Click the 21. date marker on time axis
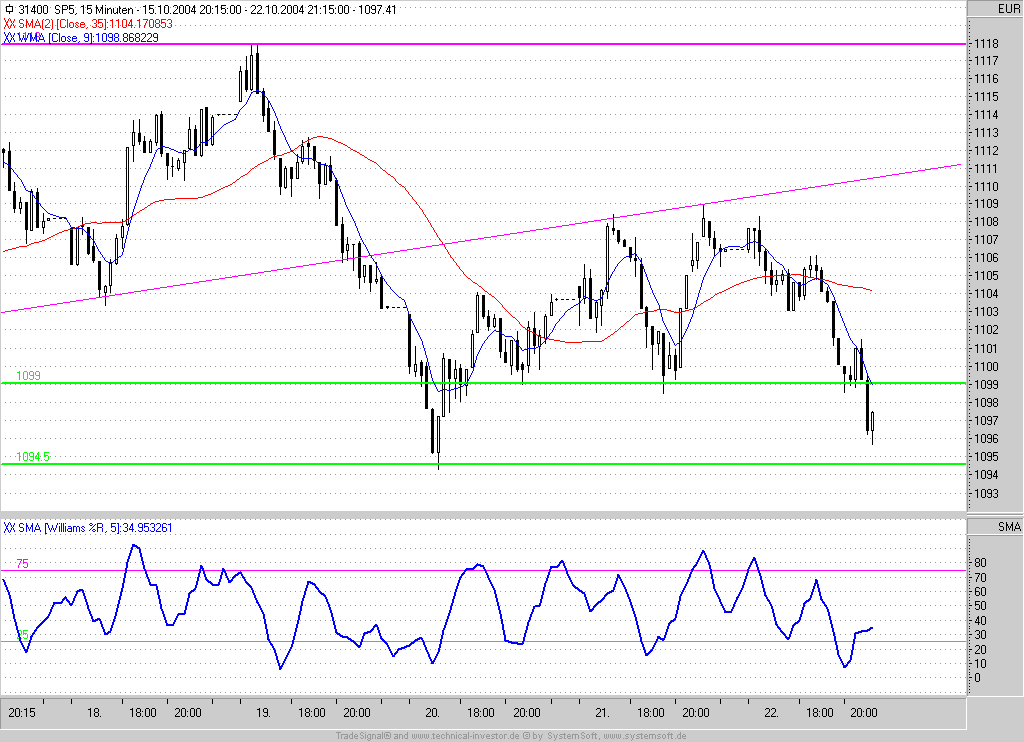Image resolution: width=1024 pixels, height=742 pixels. pos(602,713)
